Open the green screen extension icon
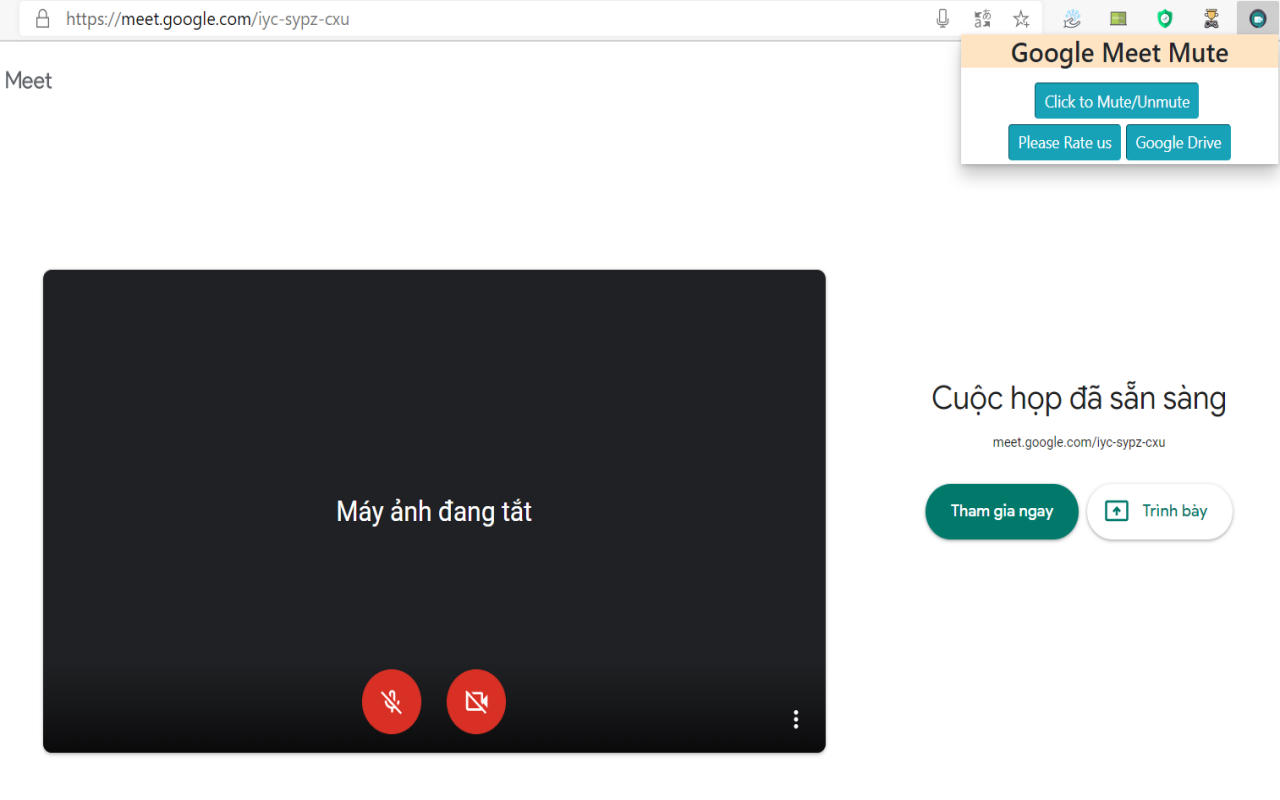 pyautogui.click(x=1118, y=18)
